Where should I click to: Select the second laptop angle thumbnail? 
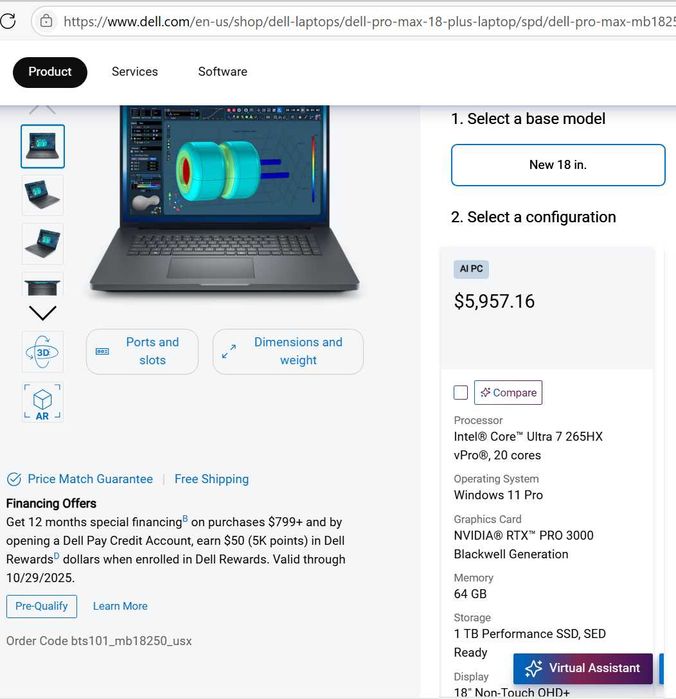pyautogui.click(x=42, y=195)
